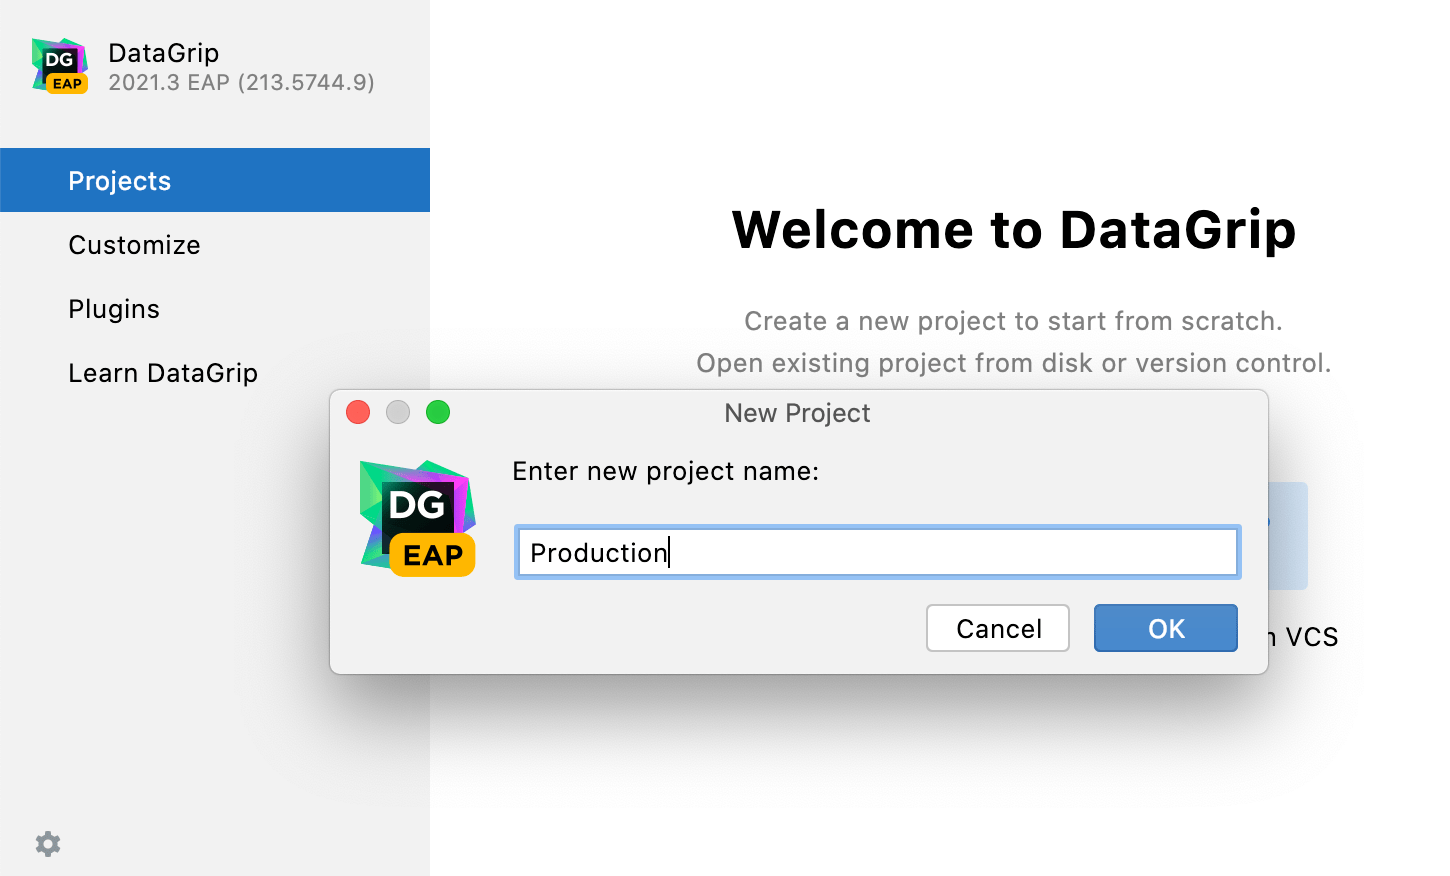Click the Welcome to DataGrip heading
Screen dimensions: 1450x876
pyautogui.click(x=1014, y=231)
